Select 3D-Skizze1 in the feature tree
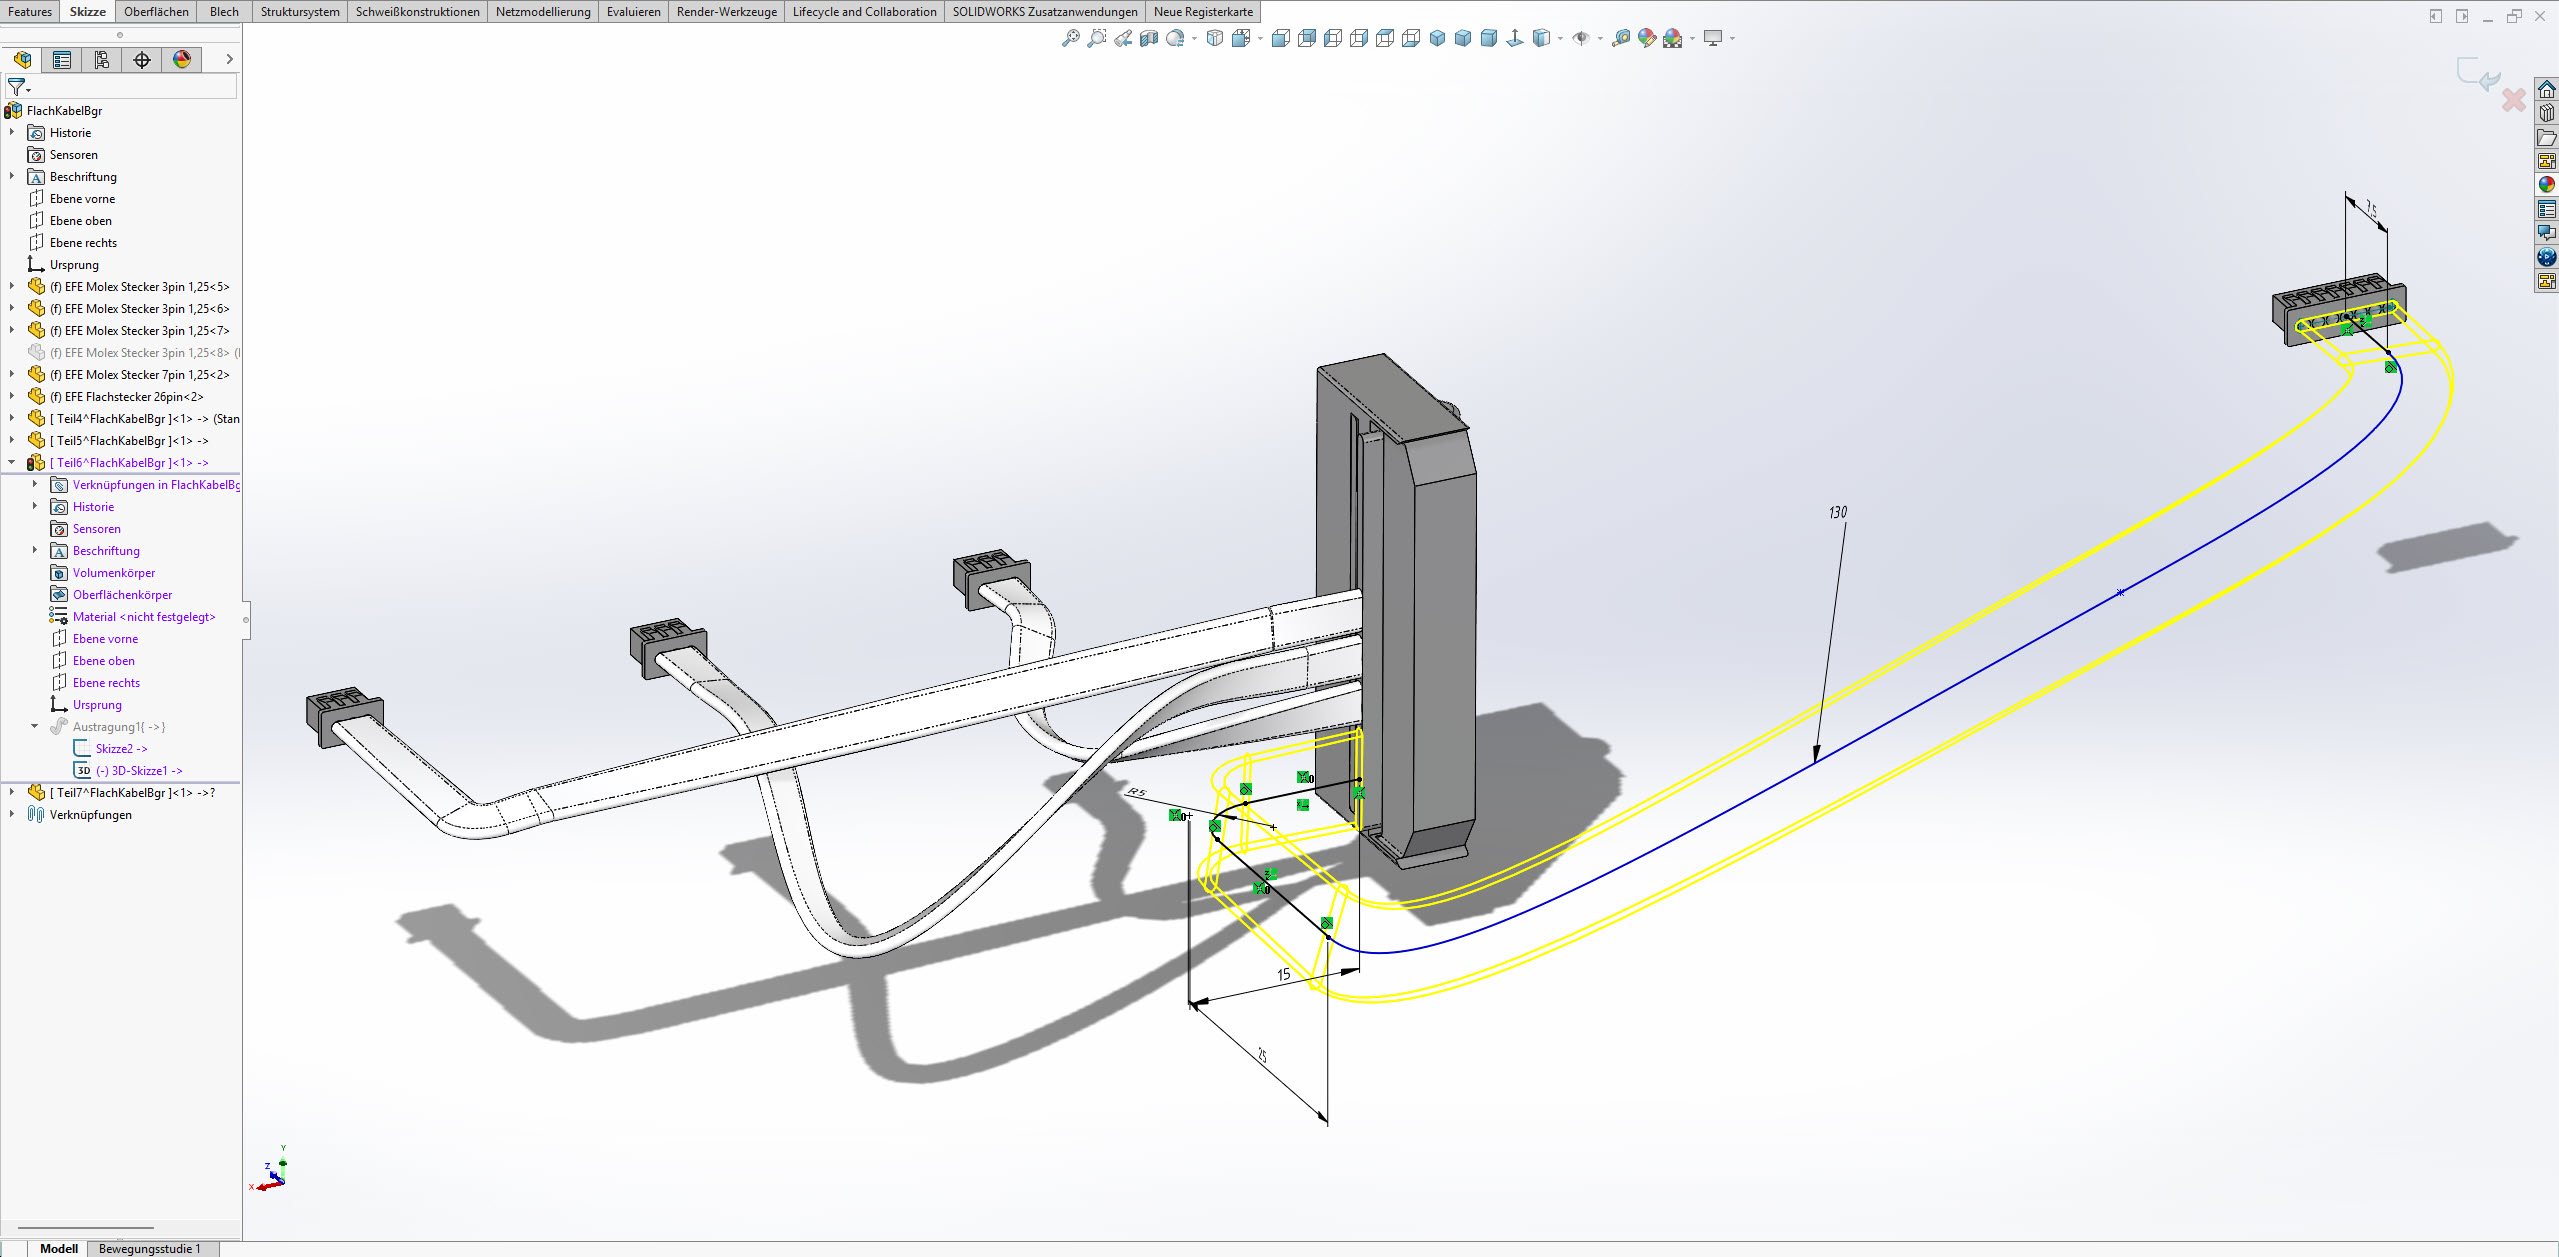2559x1257 pixels. [139, 771]
